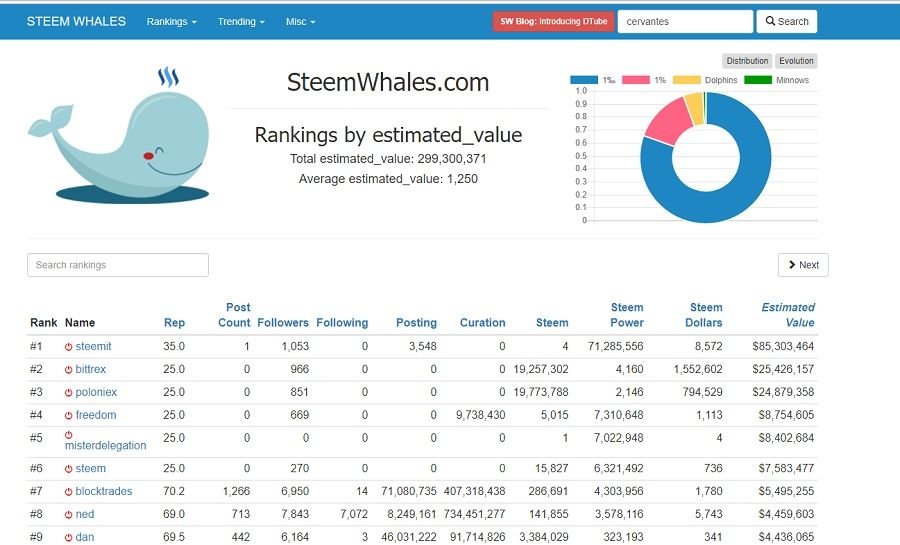This screenshot has height=545, width=900.
Task: Sort table by Post Count column
Action: point(234,315)
